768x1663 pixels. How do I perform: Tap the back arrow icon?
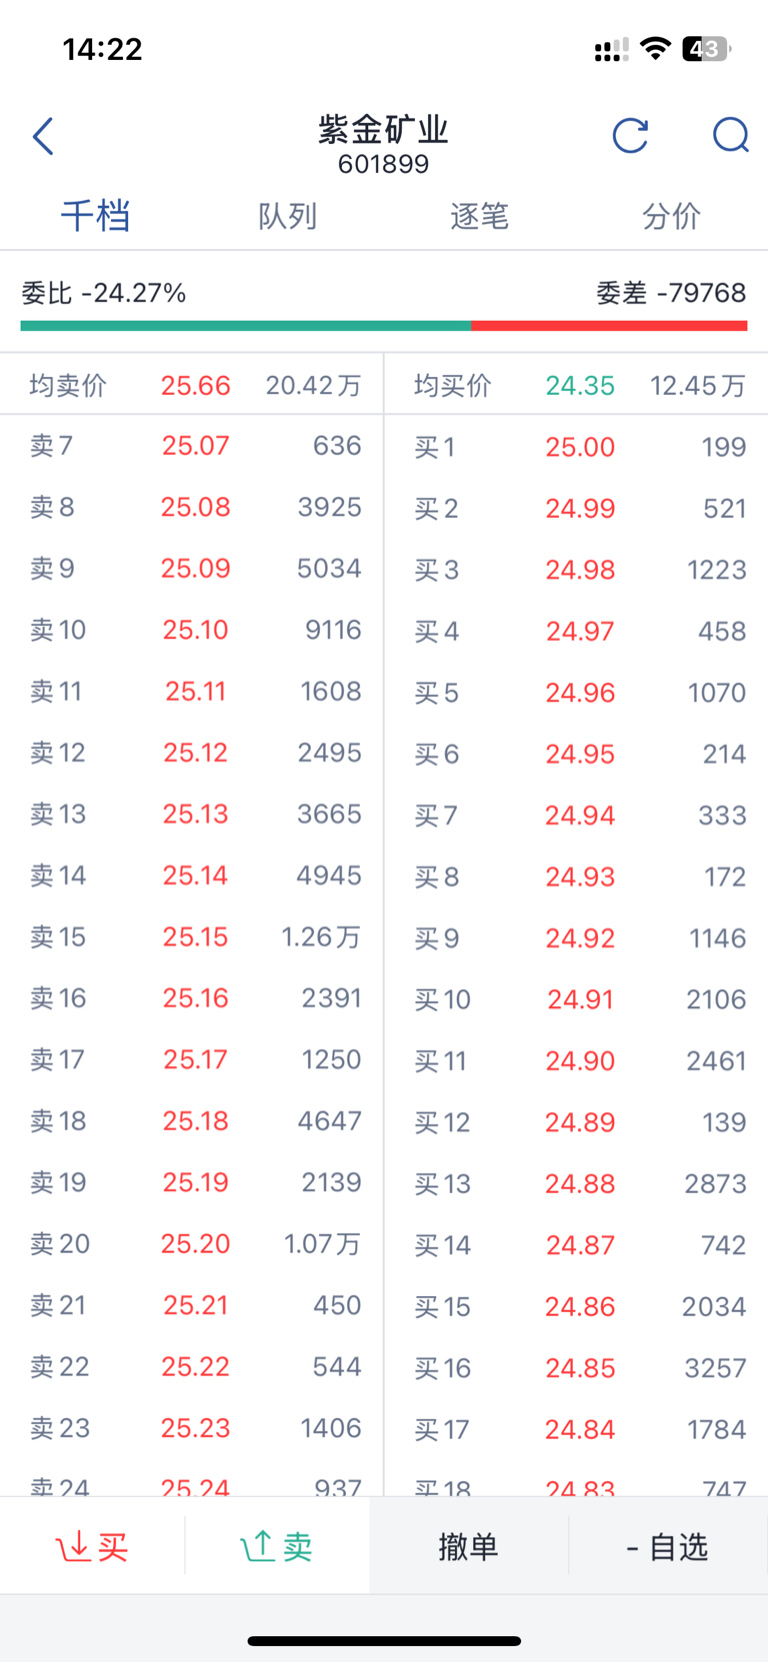click(43, 137)
